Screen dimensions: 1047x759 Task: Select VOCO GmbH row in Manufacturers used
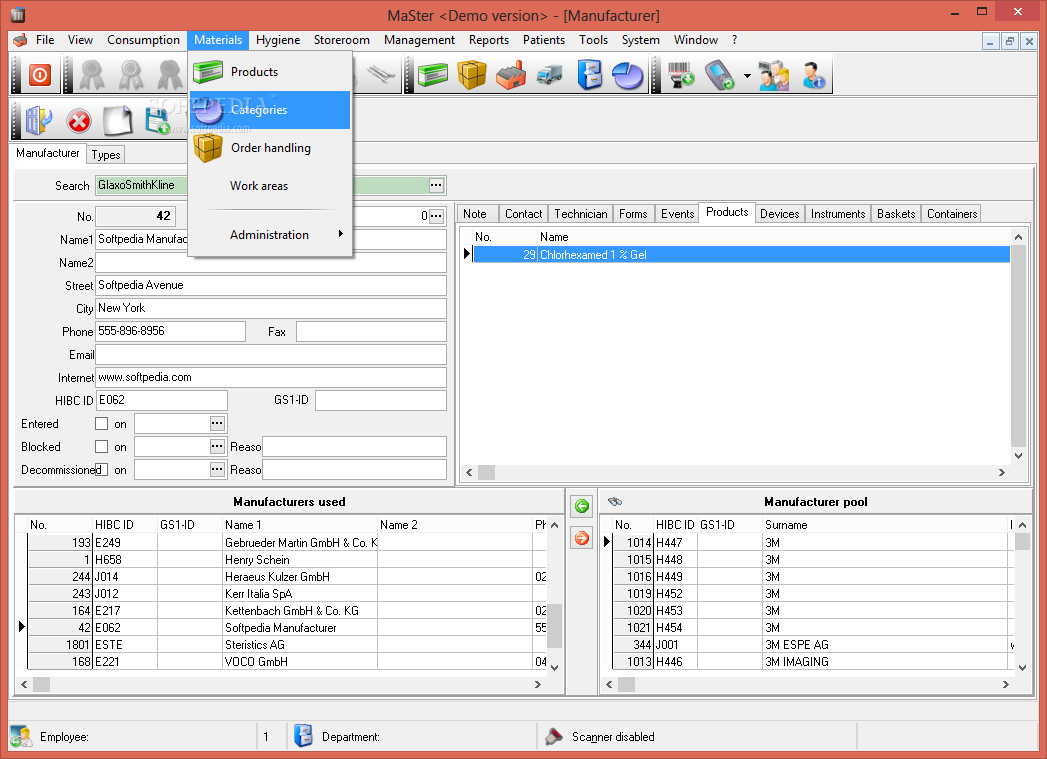pyautogui.click(x=287, y=662)
